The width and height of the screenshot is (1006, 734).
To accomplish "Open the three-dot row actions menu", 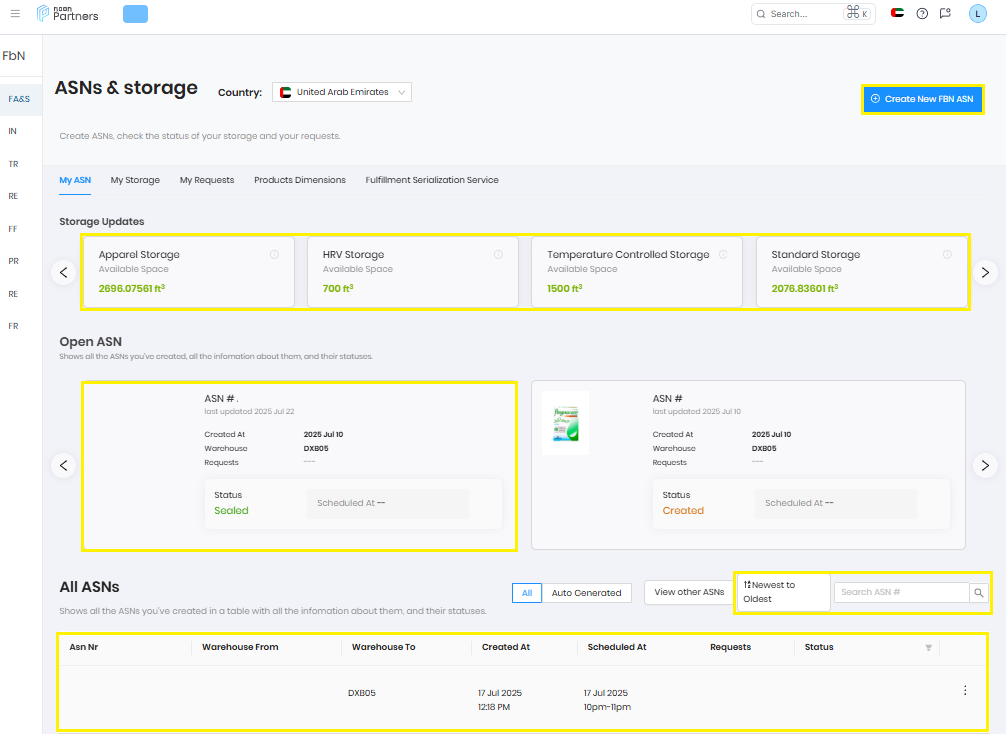I will click(965, 690).
